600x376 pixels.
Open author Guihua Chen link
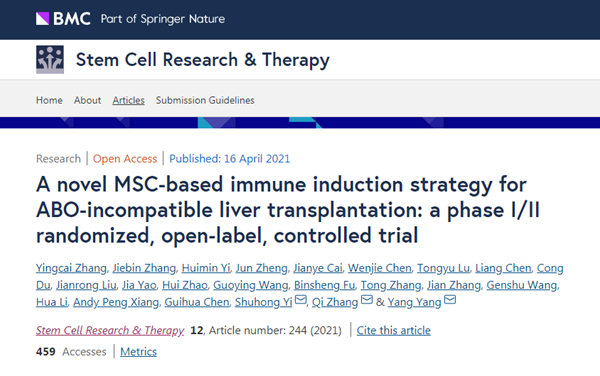197,302
